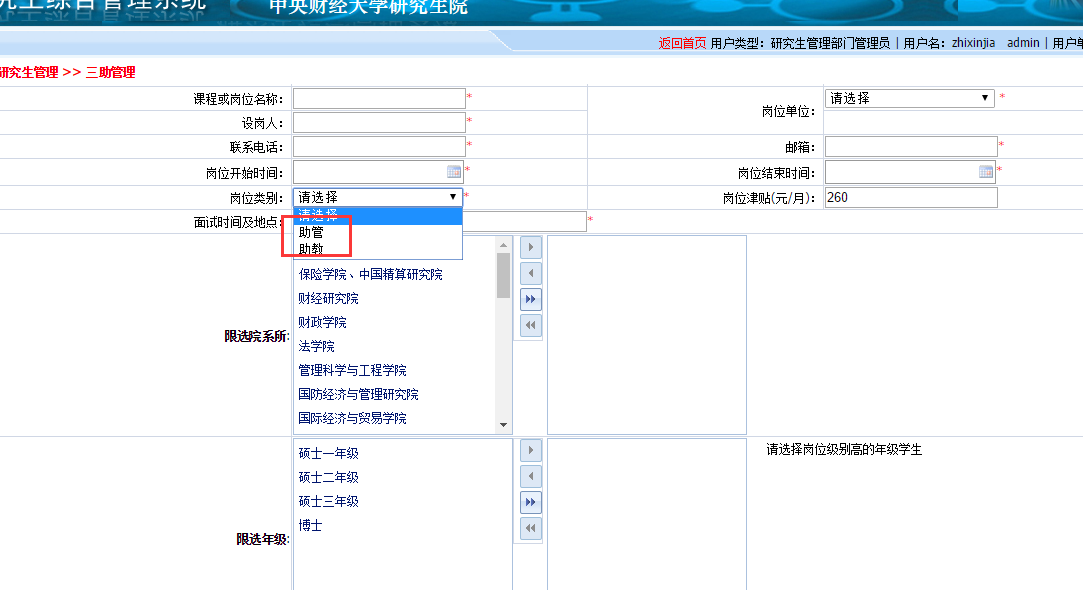
Task: Click the 课程或岗位名称 input field
Action: tap(379, 99)
